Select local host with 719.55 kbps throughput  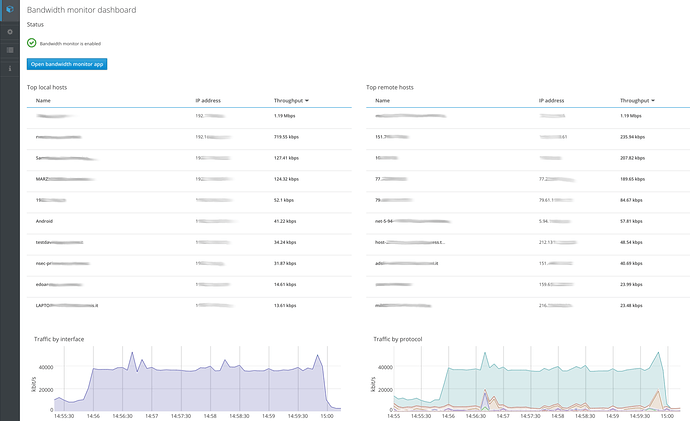[189, 137]
